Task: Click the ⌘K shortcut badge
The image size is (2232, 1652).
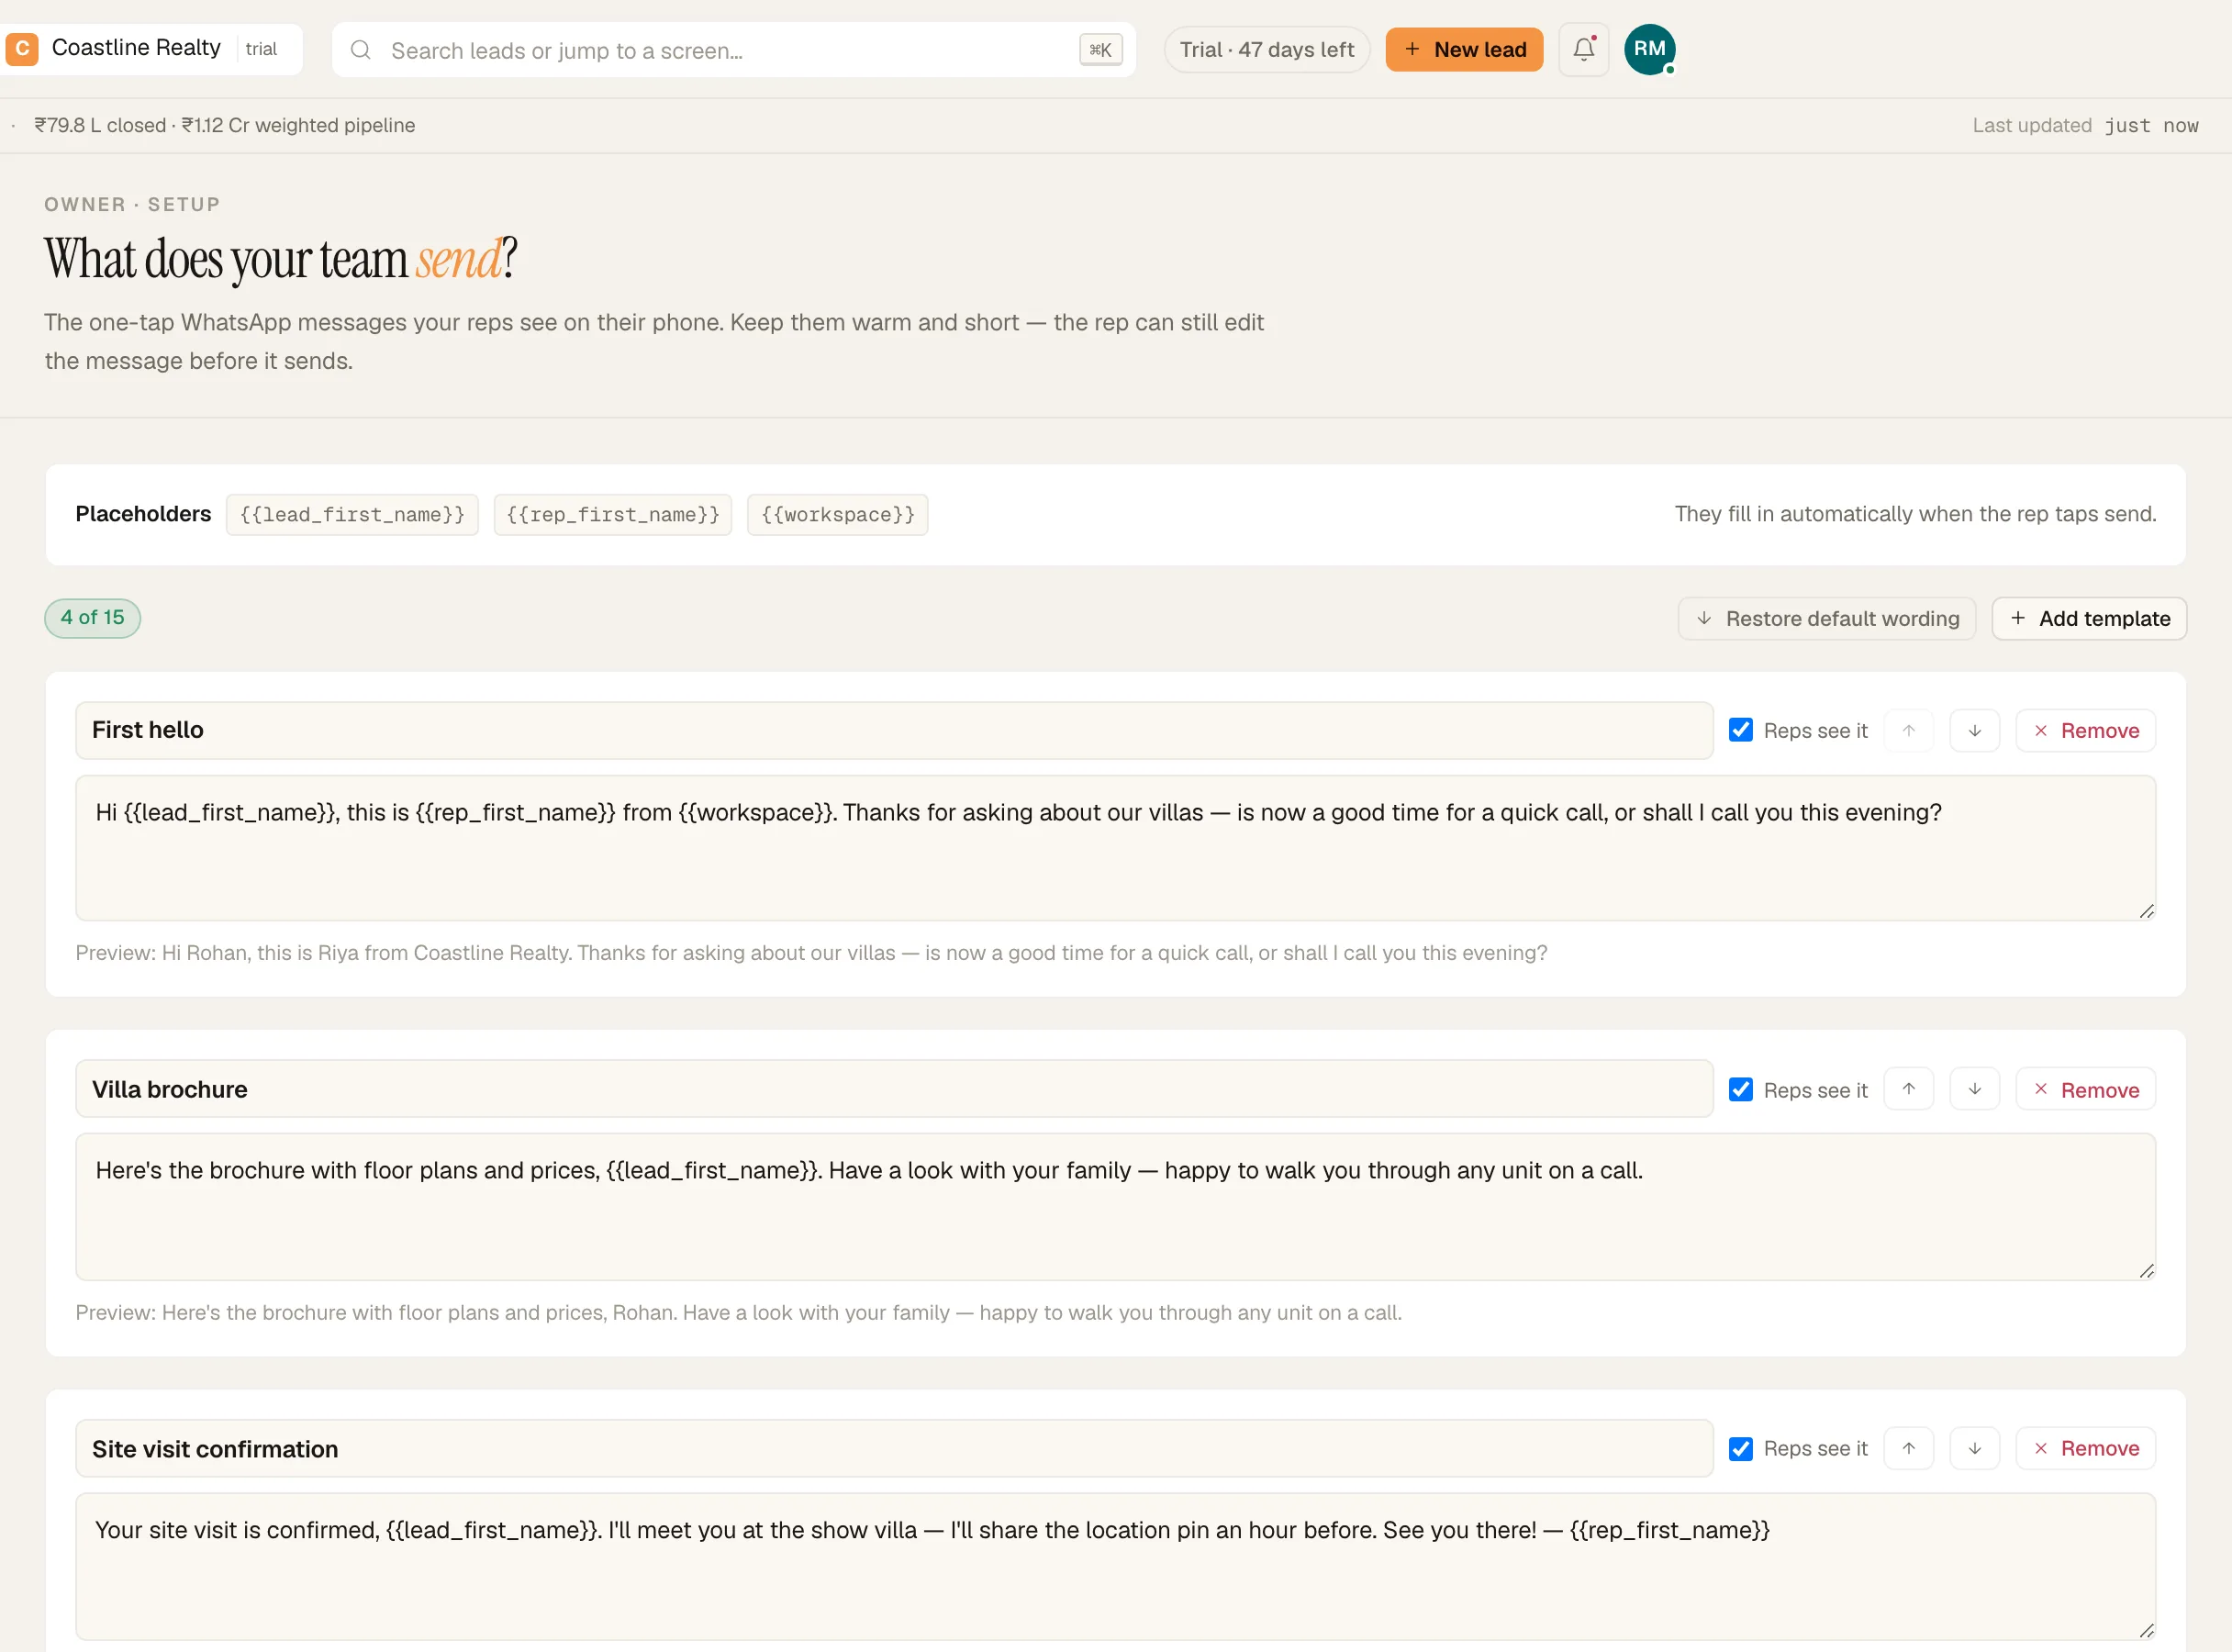Action: [1100, 50]
